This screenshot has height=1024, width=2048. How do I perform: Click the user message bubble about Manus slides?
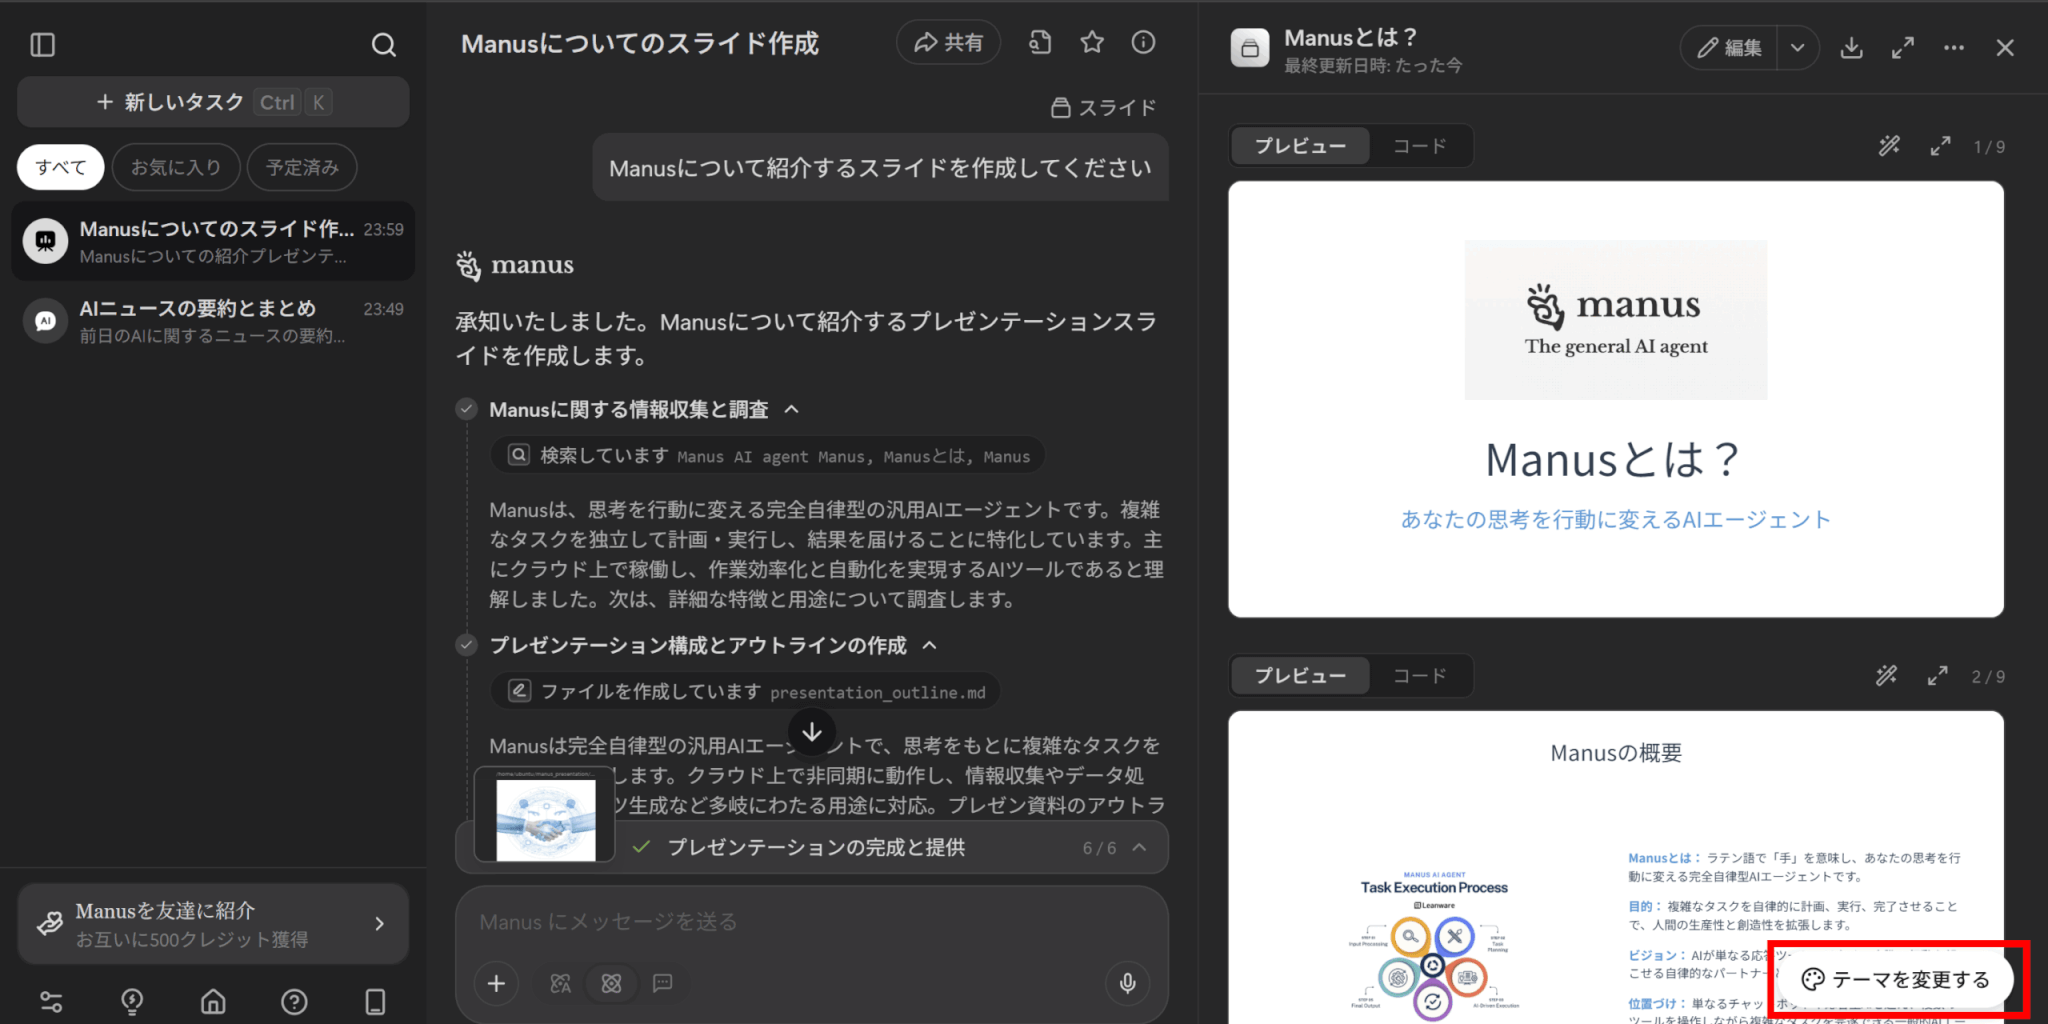[881, 168]
